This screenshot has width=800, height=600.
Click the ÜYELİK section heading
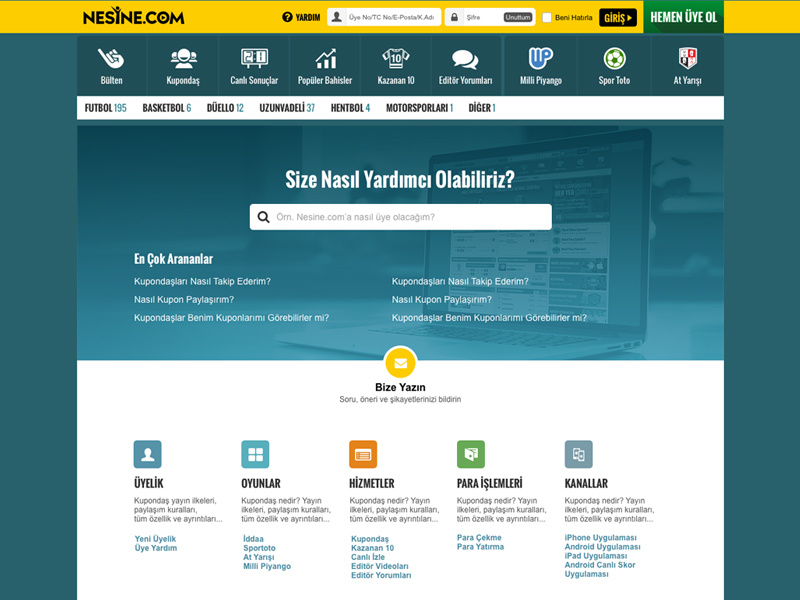coord(148,483)
